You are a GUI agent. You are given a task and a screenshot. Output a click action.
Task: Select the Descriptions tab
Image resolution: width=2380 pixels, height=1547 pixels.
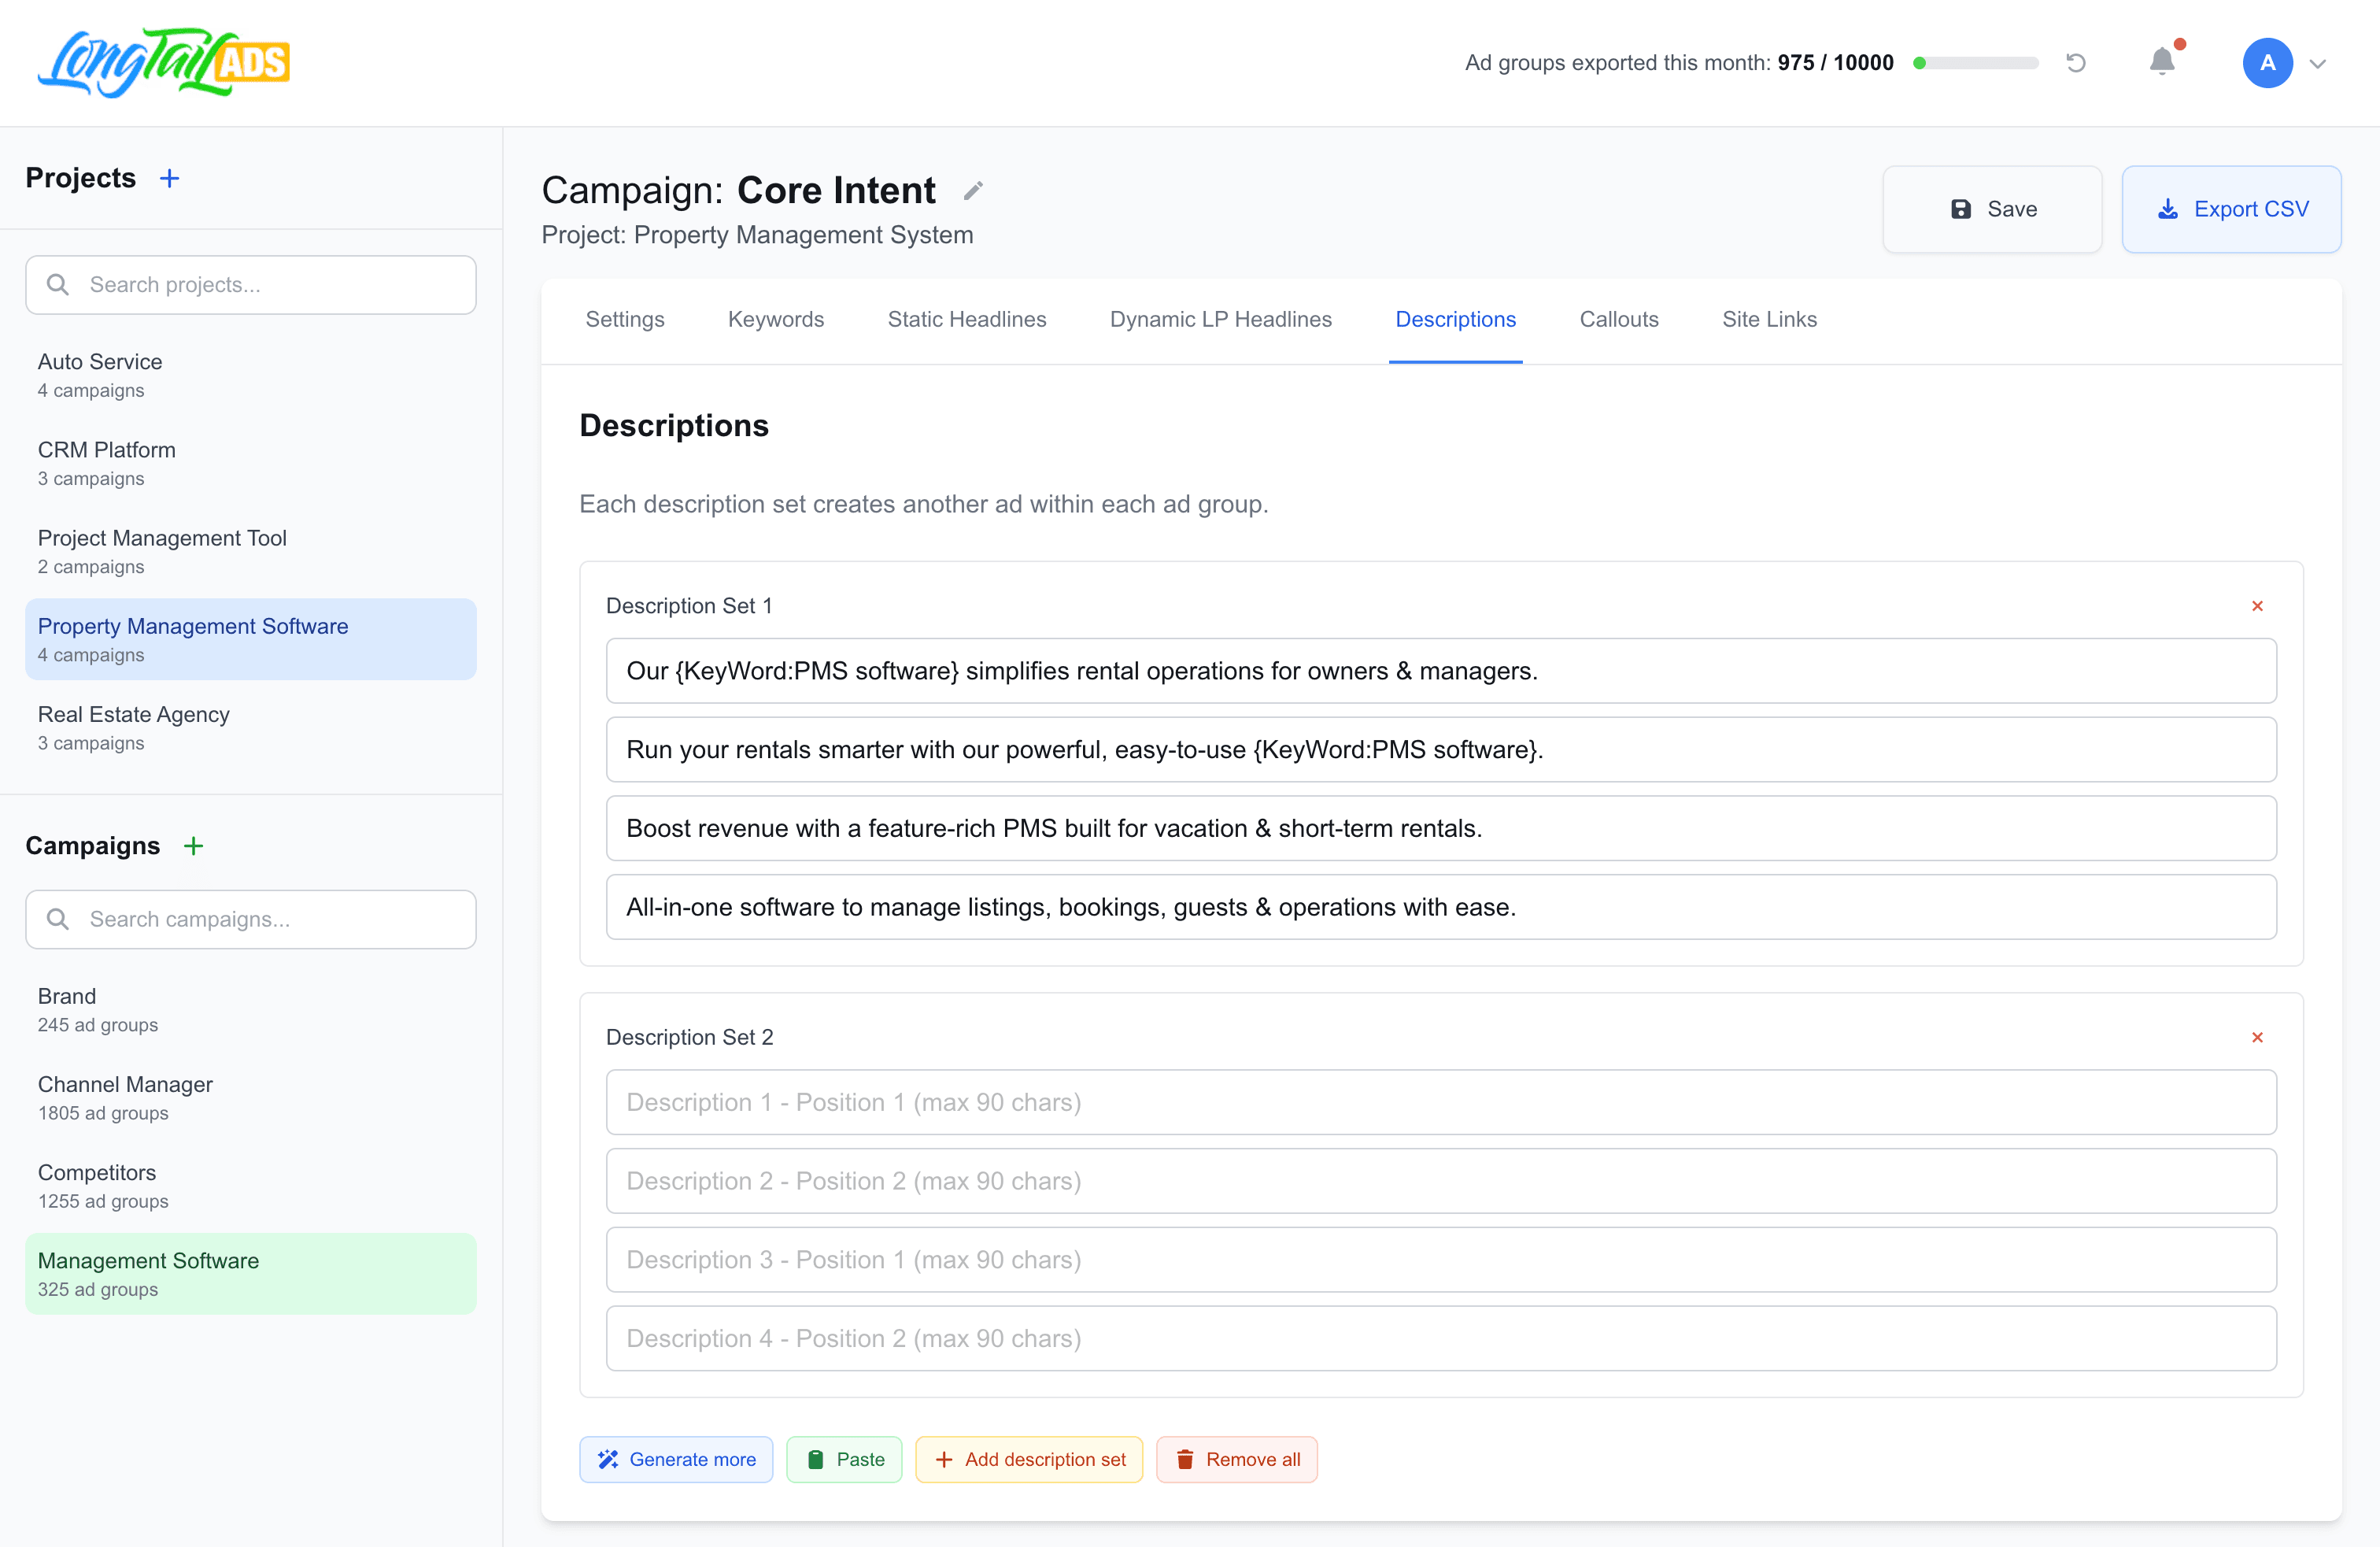point(1455,319)
